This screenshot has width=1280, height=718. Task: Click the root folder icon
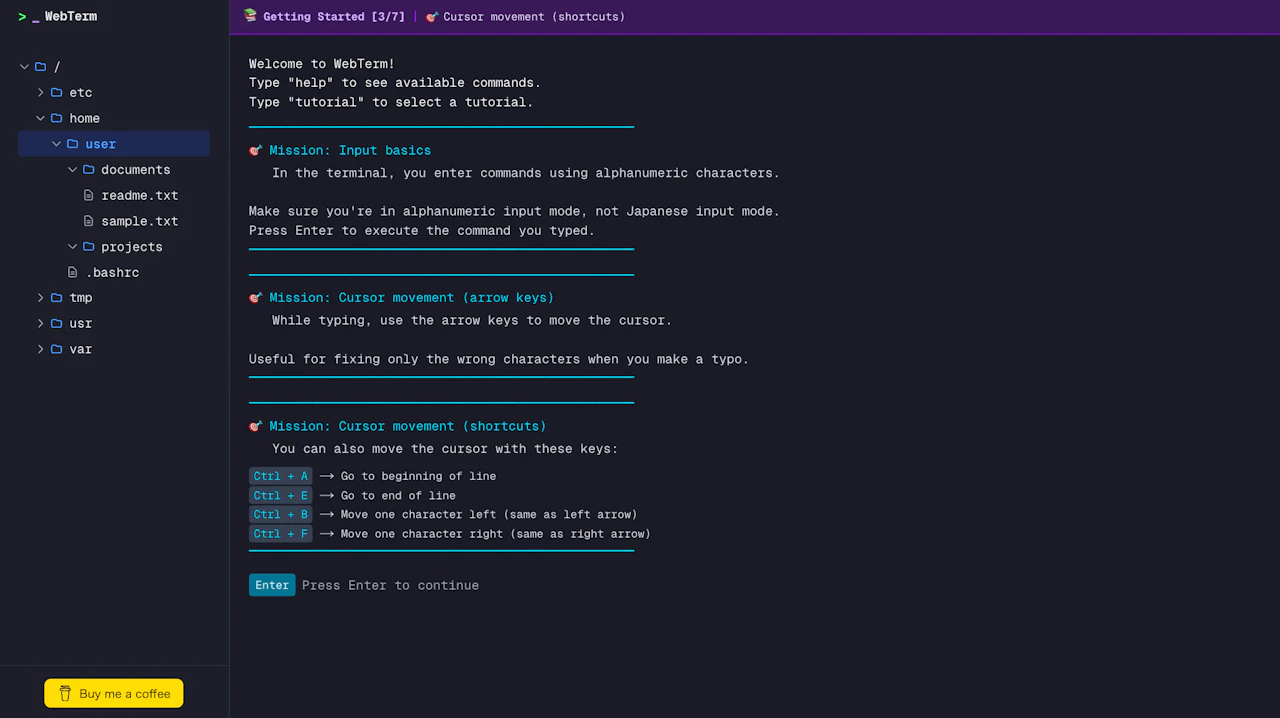(x=40, y=67)
